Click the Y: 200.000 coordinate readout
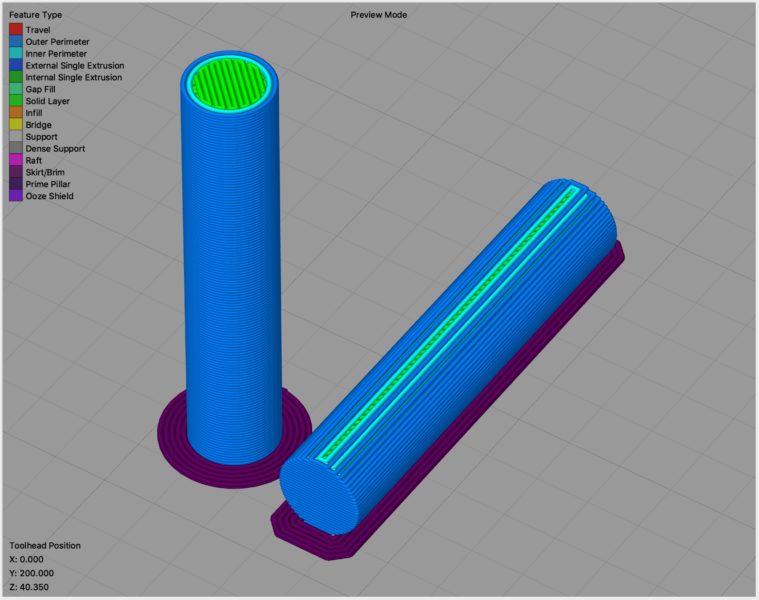Viewport: 759px width, 600px height. pyautogui.click(x=31, y=573)
